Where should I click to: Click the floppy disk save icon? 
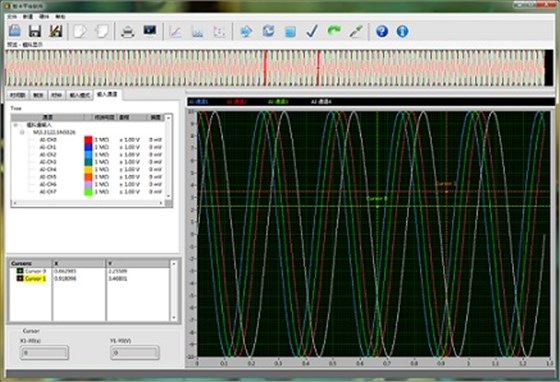[35, 31]
